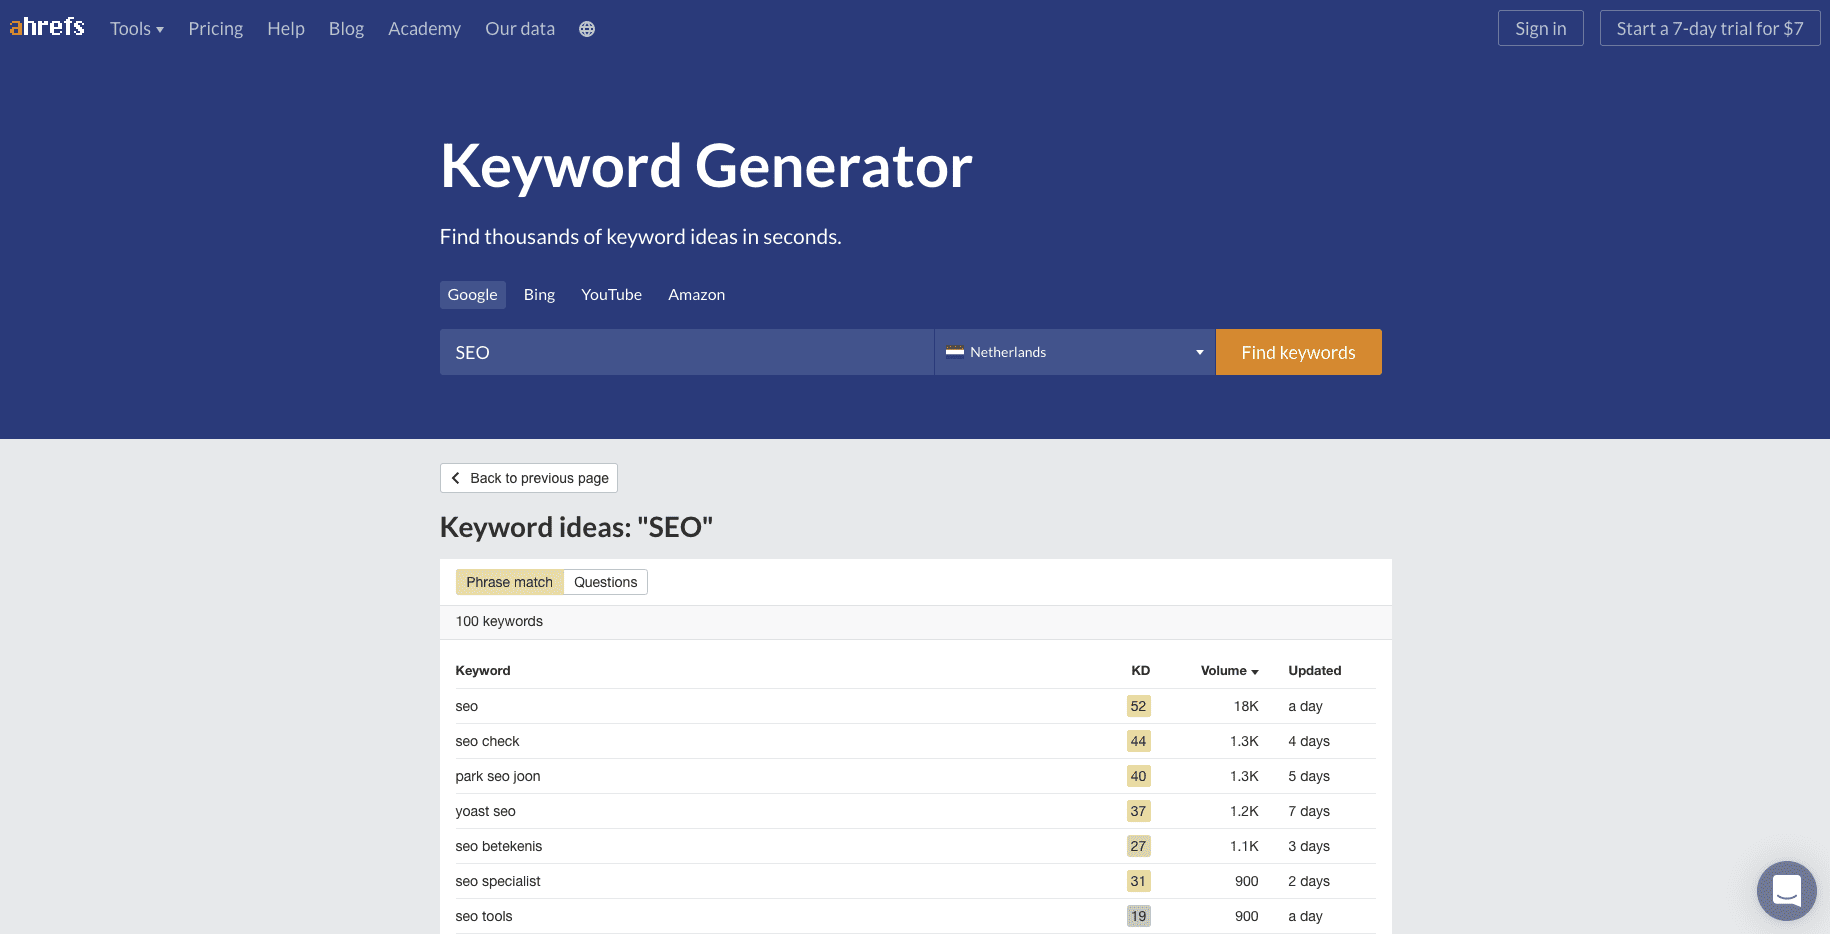Screen dimensions: 1830x934
Task: Click the 1.2K volume value
Action: coord(1245,811)
